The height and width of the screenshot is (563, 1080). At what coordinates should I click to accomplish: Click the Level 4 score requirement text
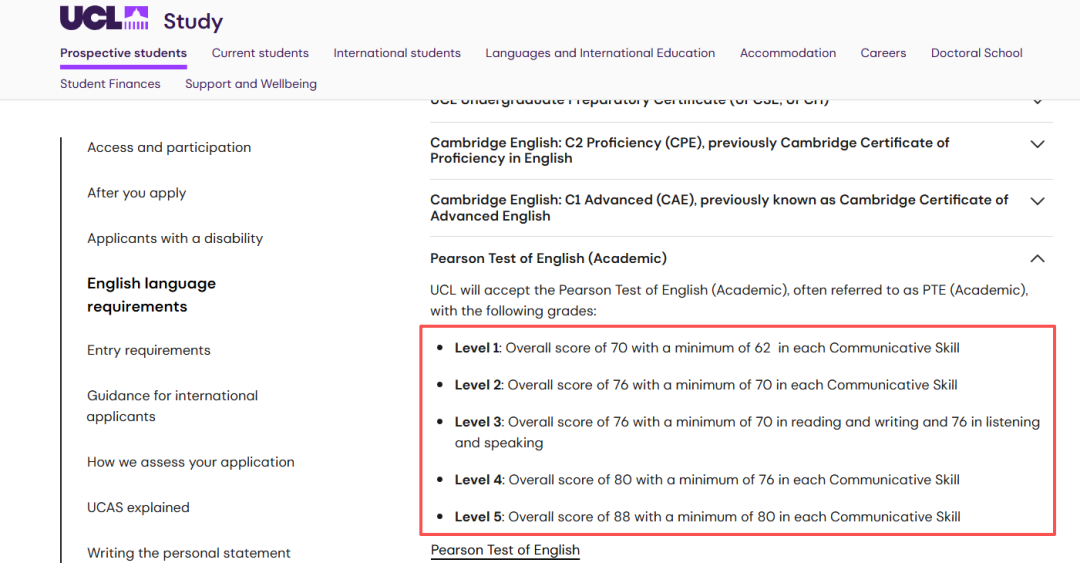point(707,480)
